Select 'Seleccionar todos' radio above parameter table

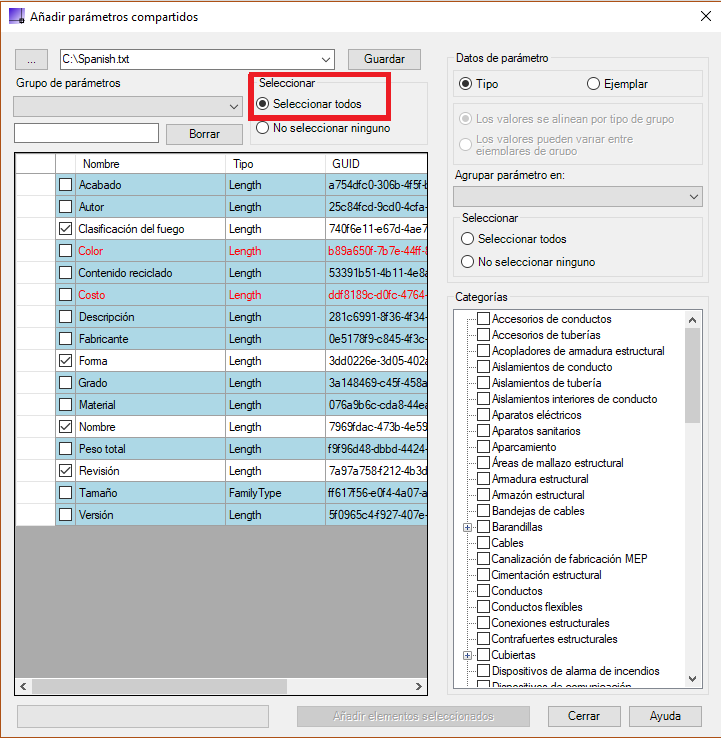(263, 104)
